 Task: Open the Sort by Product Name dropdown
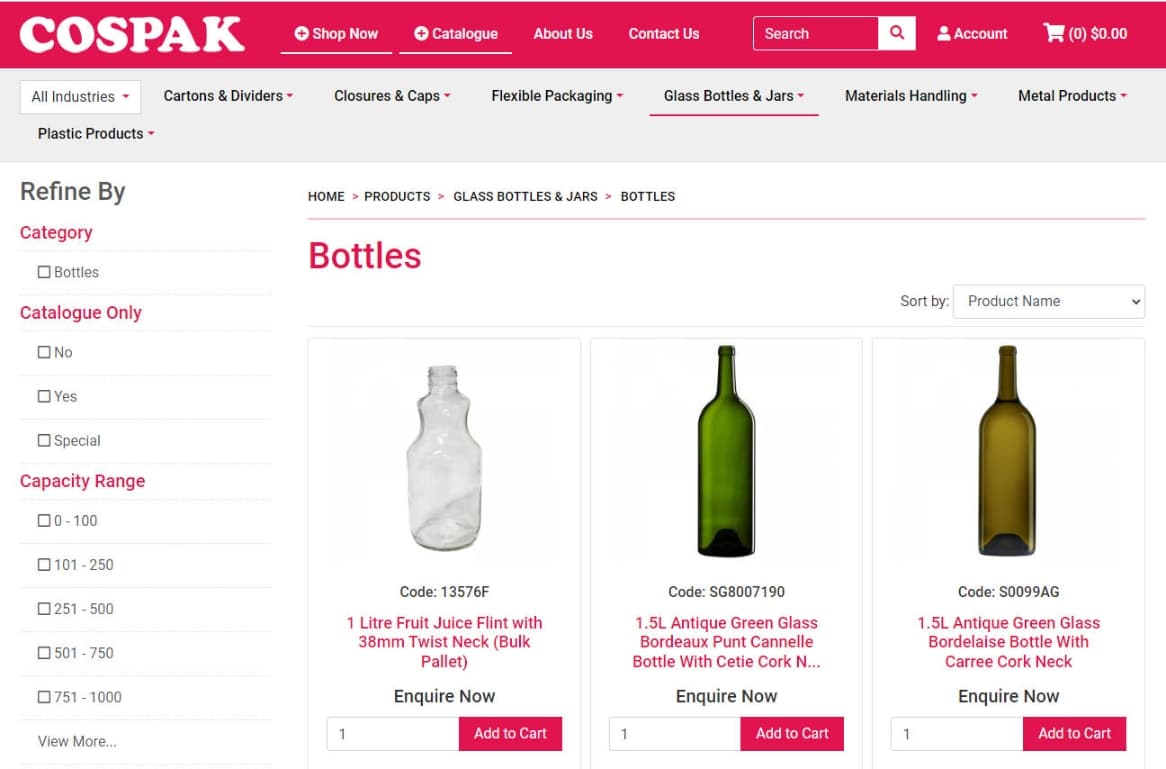click(1048, 301)
